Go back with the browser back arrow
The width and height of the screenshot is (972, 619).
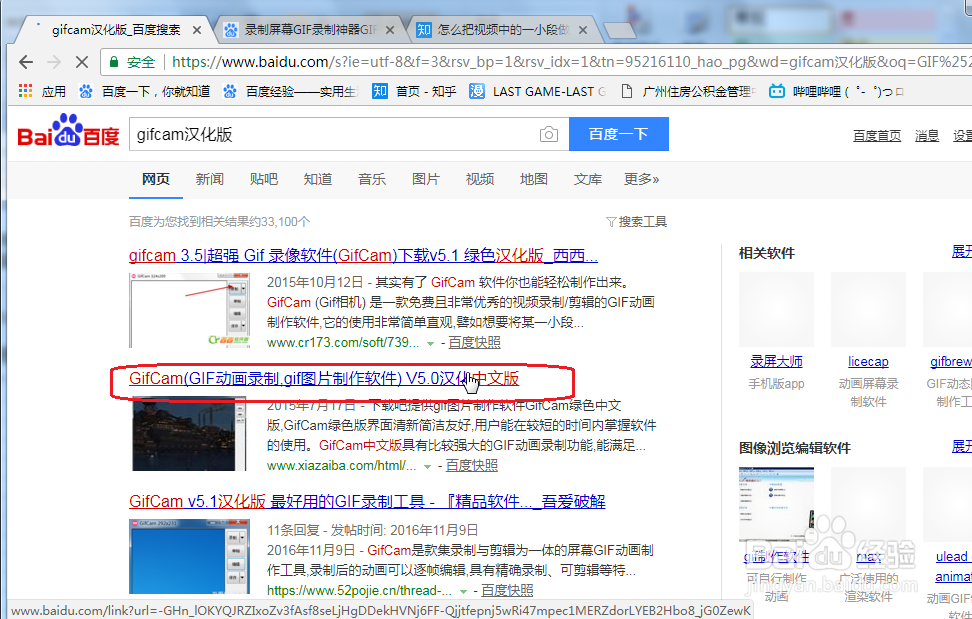pos(26,62)
